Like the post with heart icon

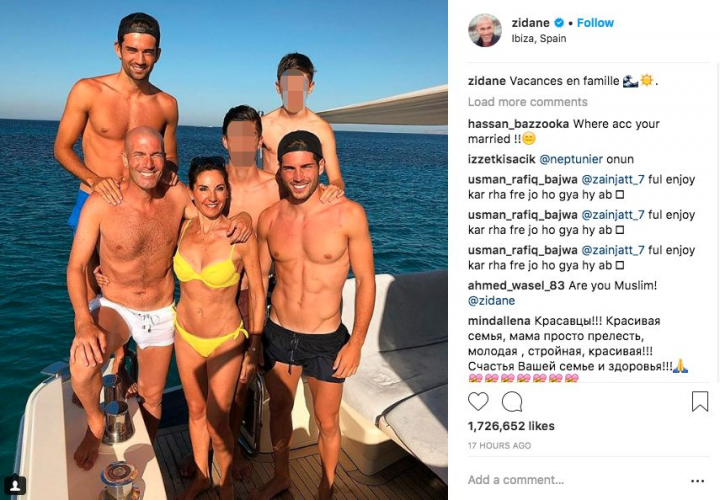click(x=478, y=402)
